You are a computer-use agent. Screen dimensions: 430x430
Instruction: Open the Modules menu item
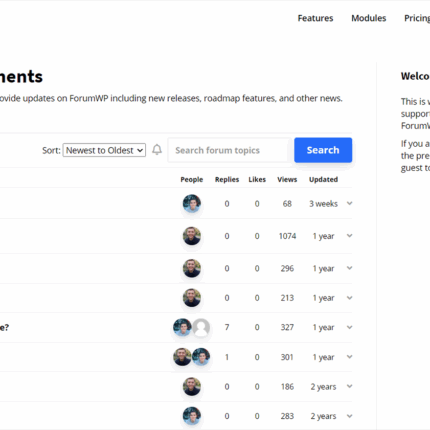coord(369,18)
